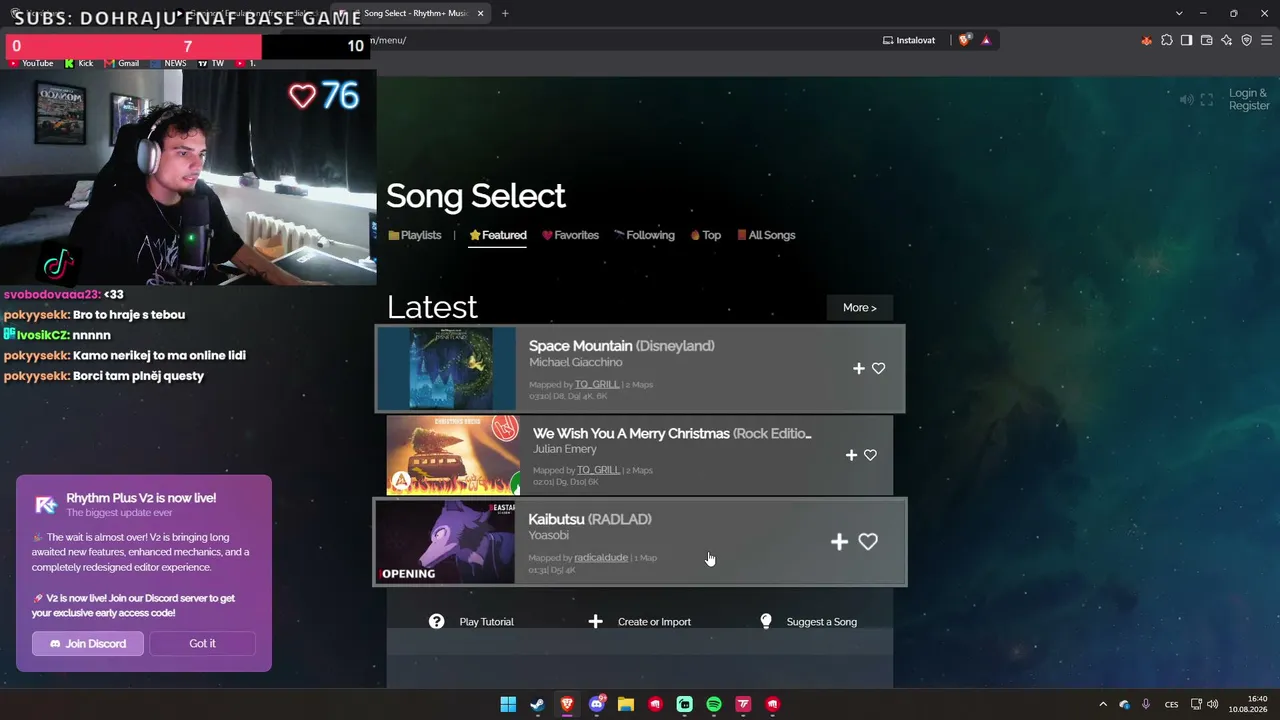Screen dimensions: 1280x720
Task: Open the Brave Rewards triangle icon
Action: click(986, 40)
